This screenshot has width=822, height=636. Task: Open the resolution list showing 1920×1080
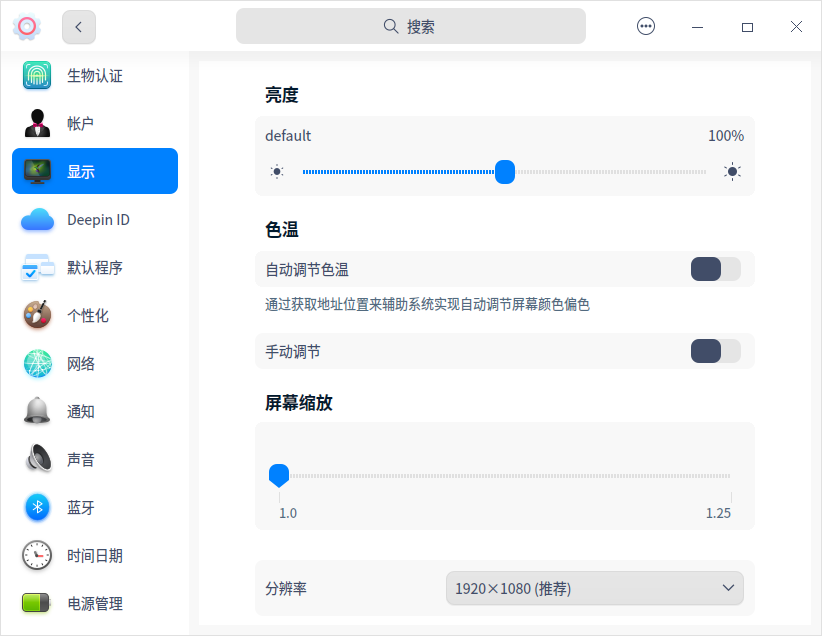tap(594, 588)
